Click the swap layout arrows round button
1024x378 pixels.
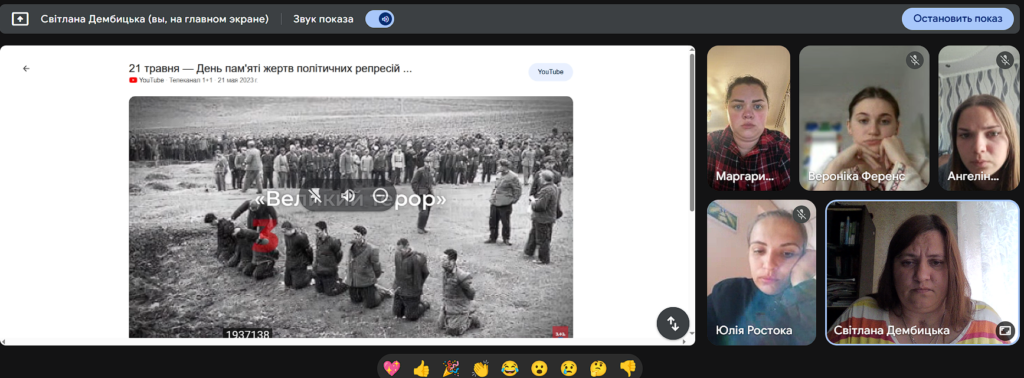pos(673,323)
